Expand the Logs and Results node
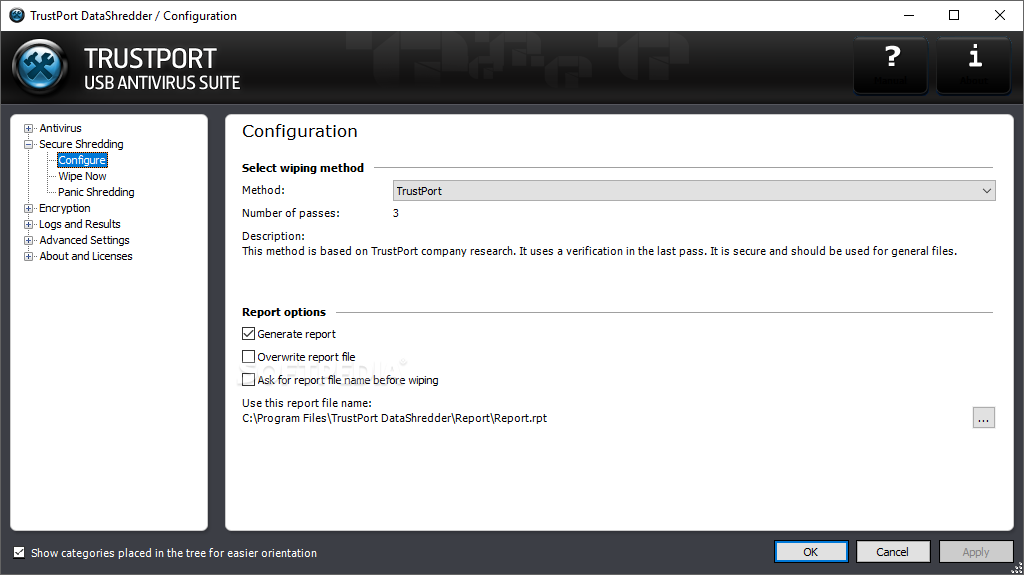The height and width of the screenshot is (575, 1024). click(28, 225)
